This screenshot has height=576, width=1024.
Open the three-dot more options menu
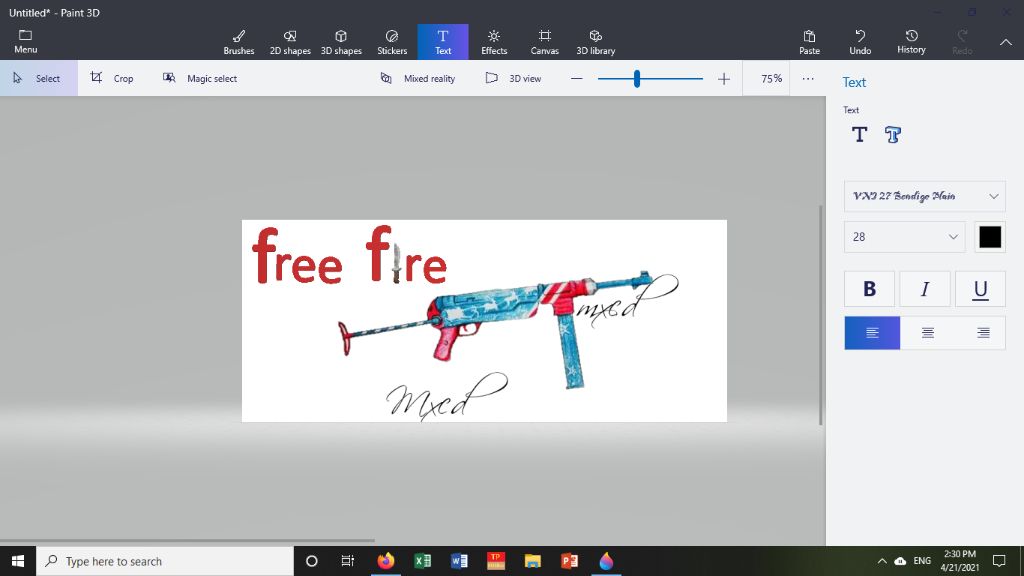(808, 78)
